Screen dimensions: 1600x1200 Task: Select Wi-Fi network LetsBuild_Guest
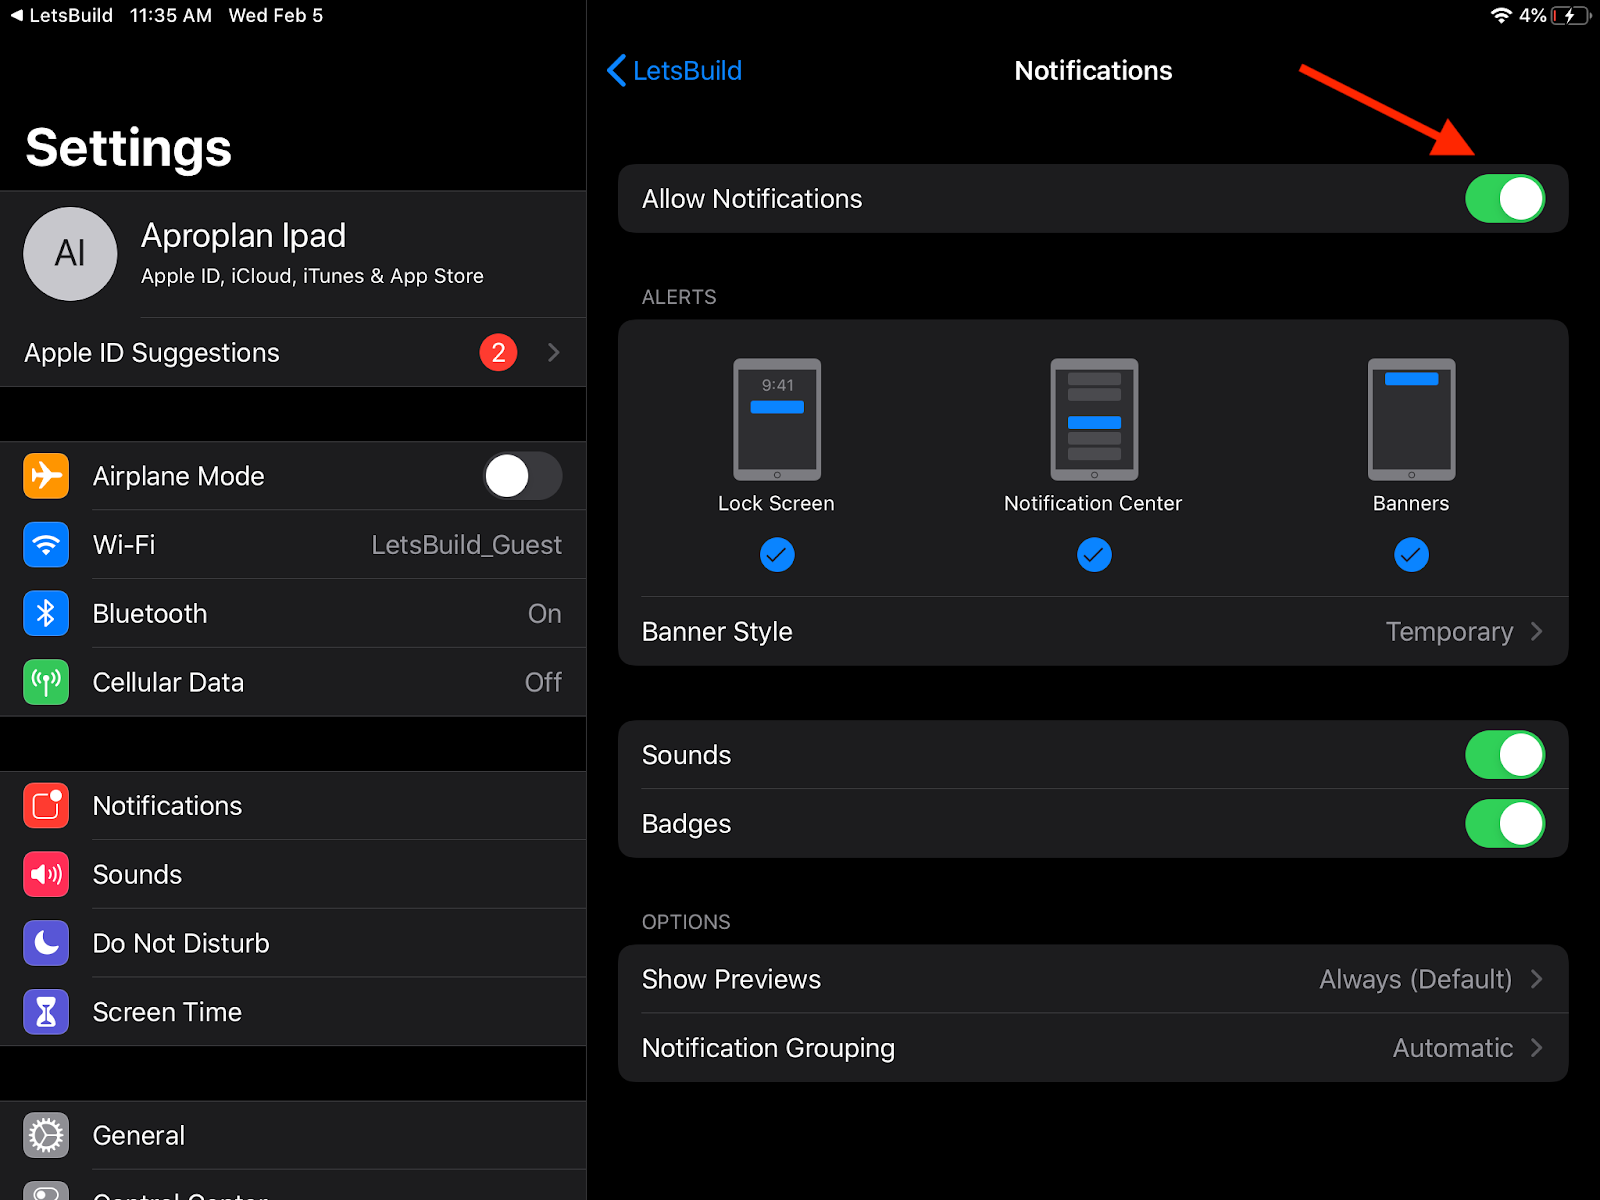pyautogui.click(x=293, y=545)
